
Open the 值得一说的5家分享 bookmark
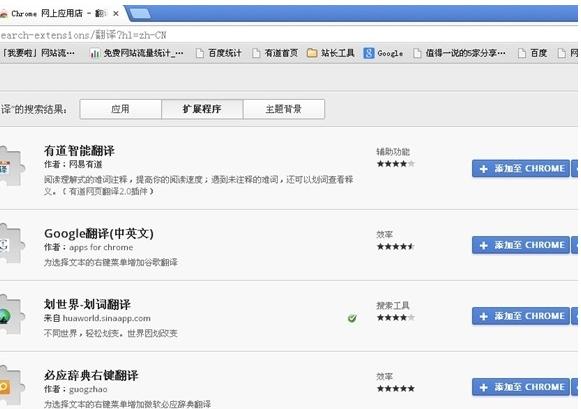pos(459,53)
